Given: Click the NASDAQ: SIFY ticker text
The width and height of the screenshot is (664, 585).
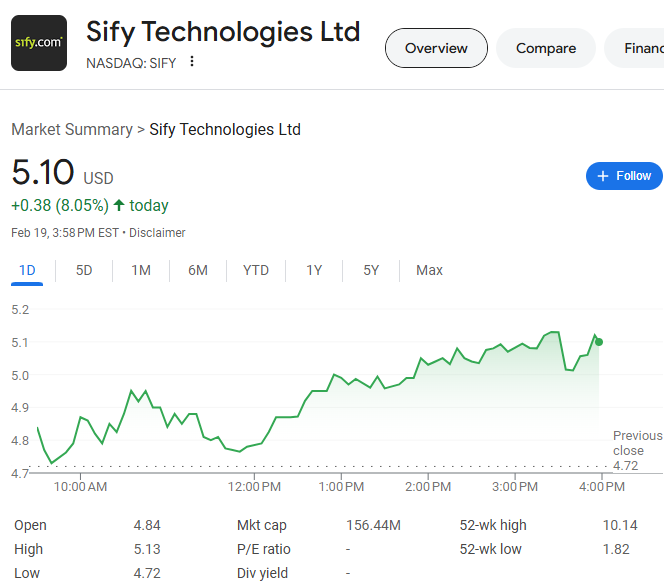Looking at the screenshot, I should [x=131, y=63].
